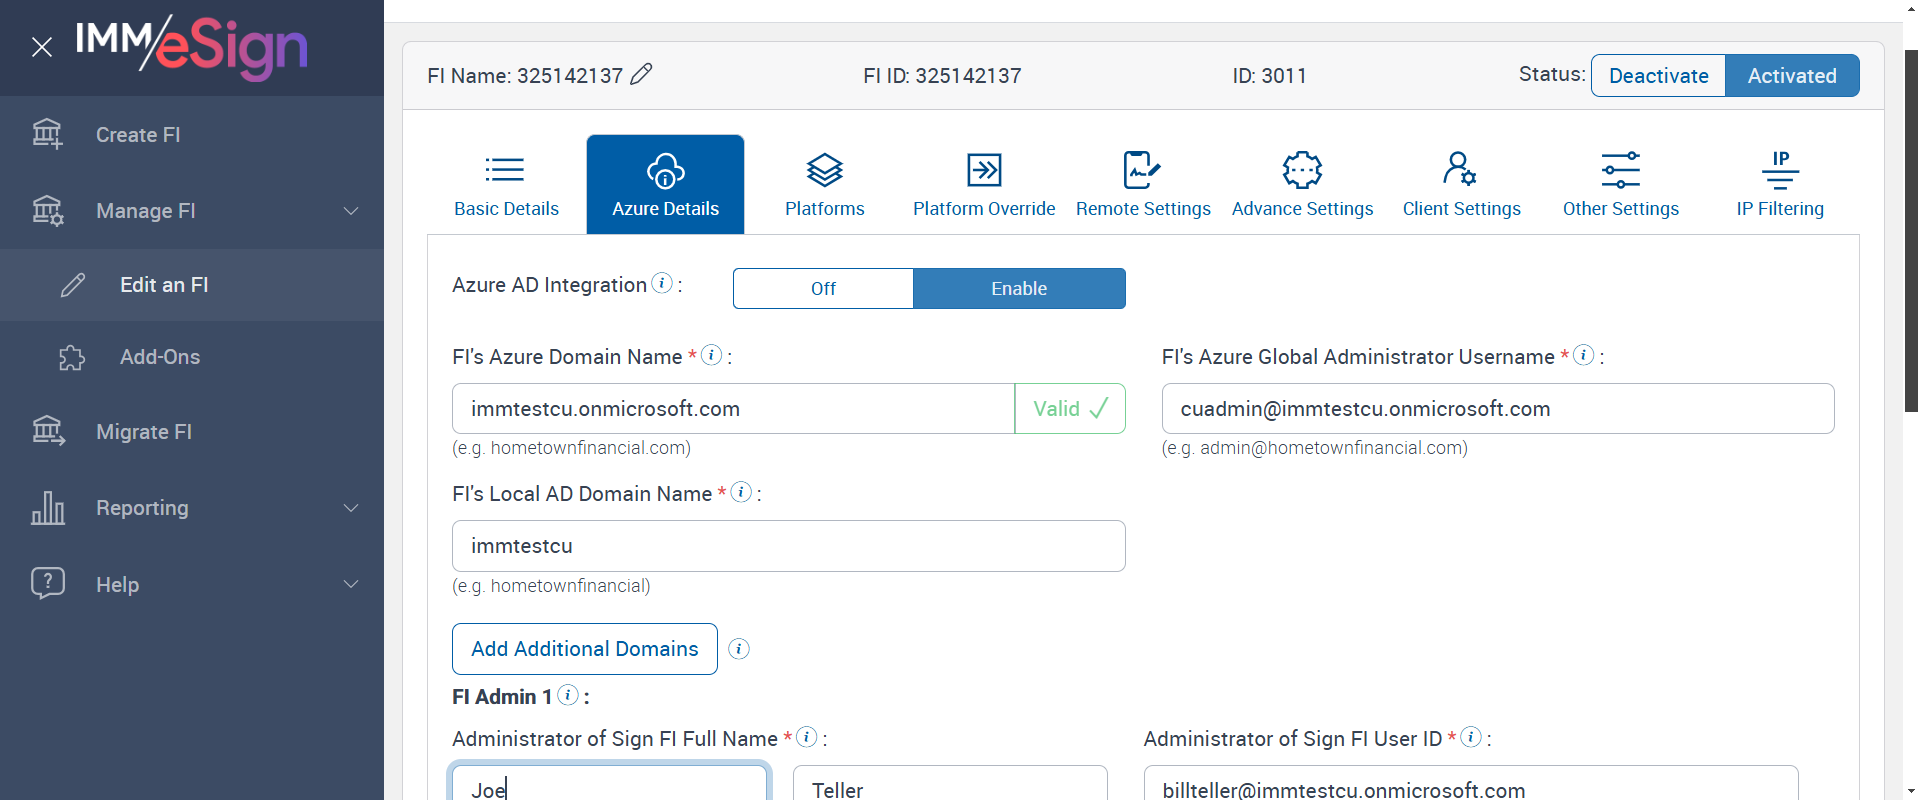Click the Add-Ons puzzle icon

click(72, 357)
